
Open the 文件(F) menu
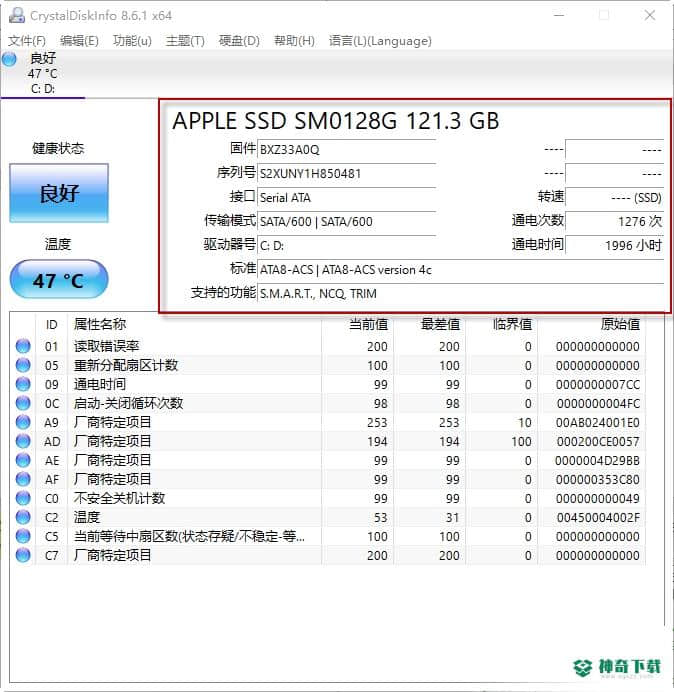click(x=27, y=41)
